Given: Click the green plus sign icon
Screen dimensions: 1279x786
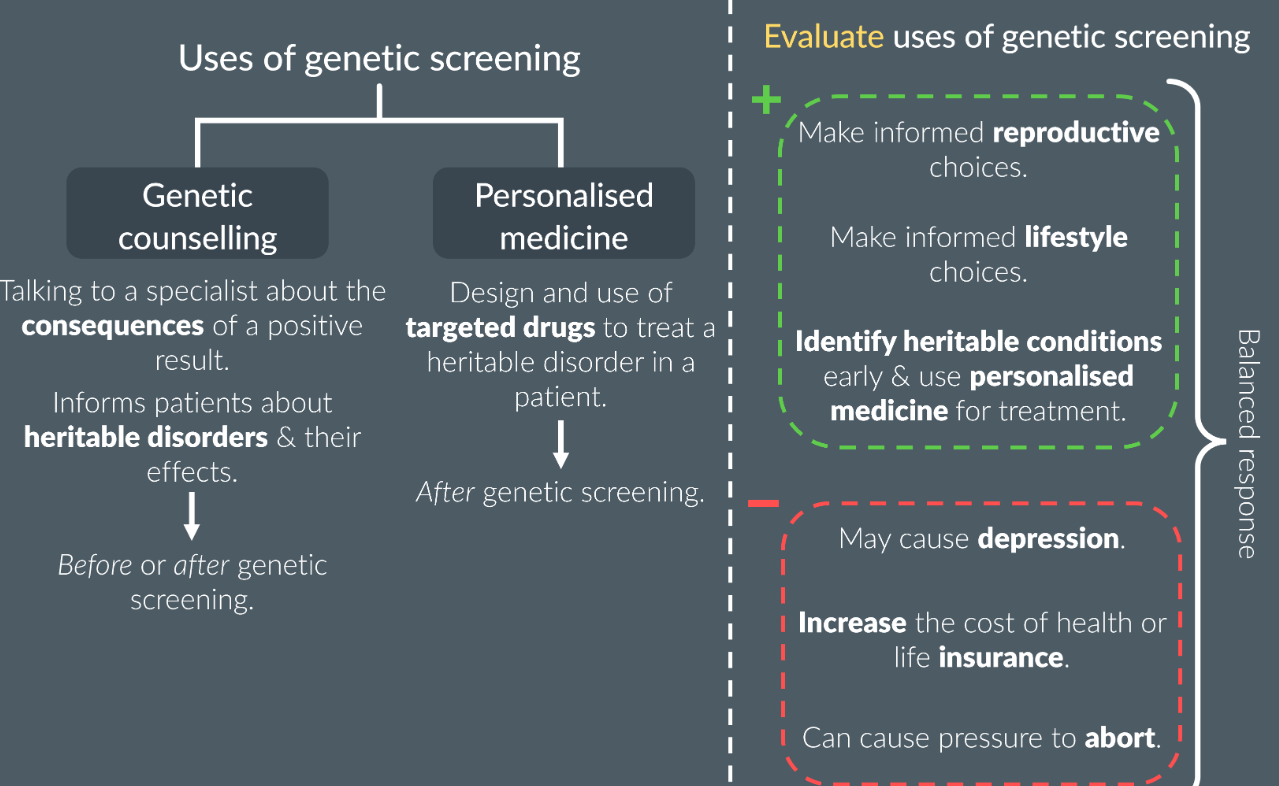Looking at the screenshot, I should click(766, 101).
